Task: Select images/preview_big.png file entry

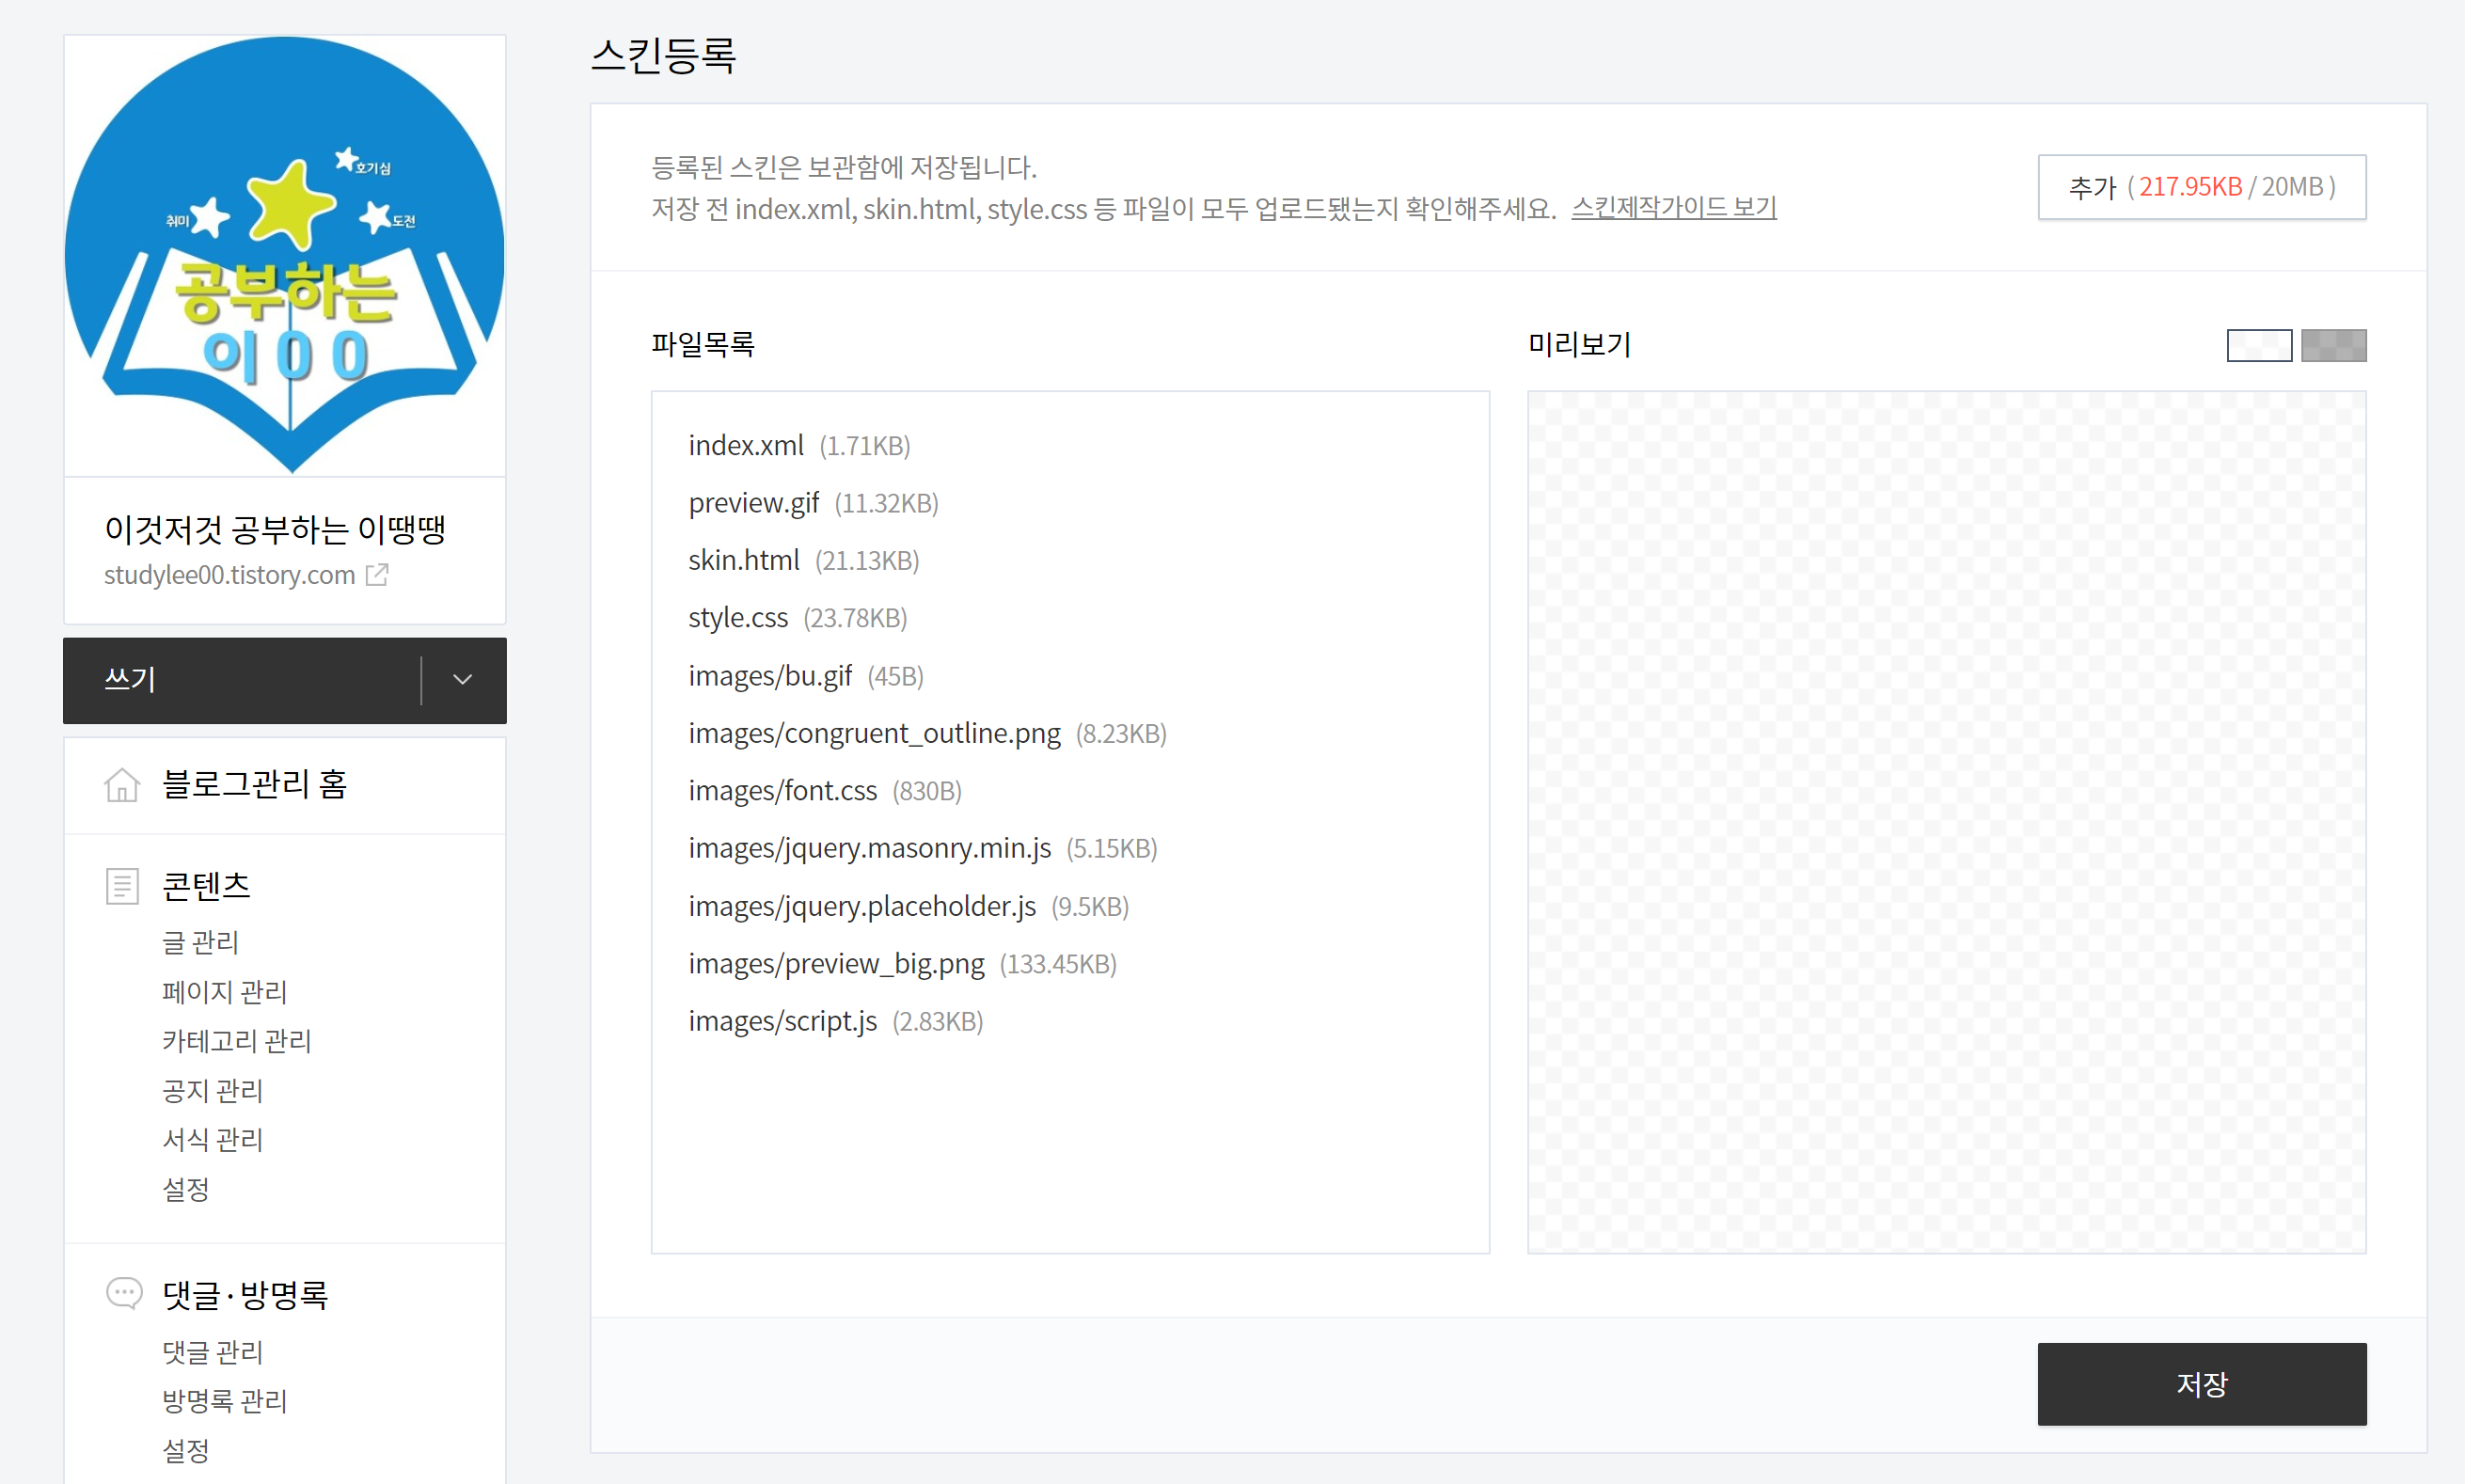Action: pos(836,964)
